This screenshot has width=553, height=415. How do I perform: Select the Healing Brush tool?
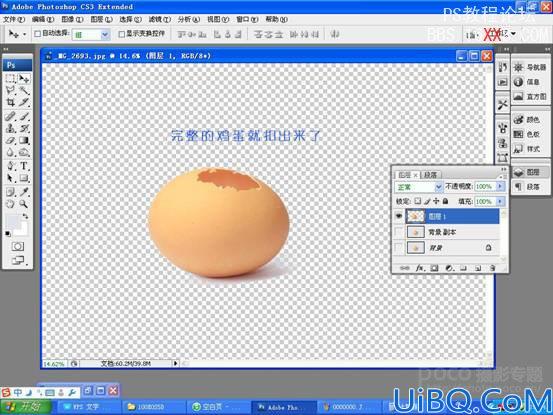tap(11, 116)
